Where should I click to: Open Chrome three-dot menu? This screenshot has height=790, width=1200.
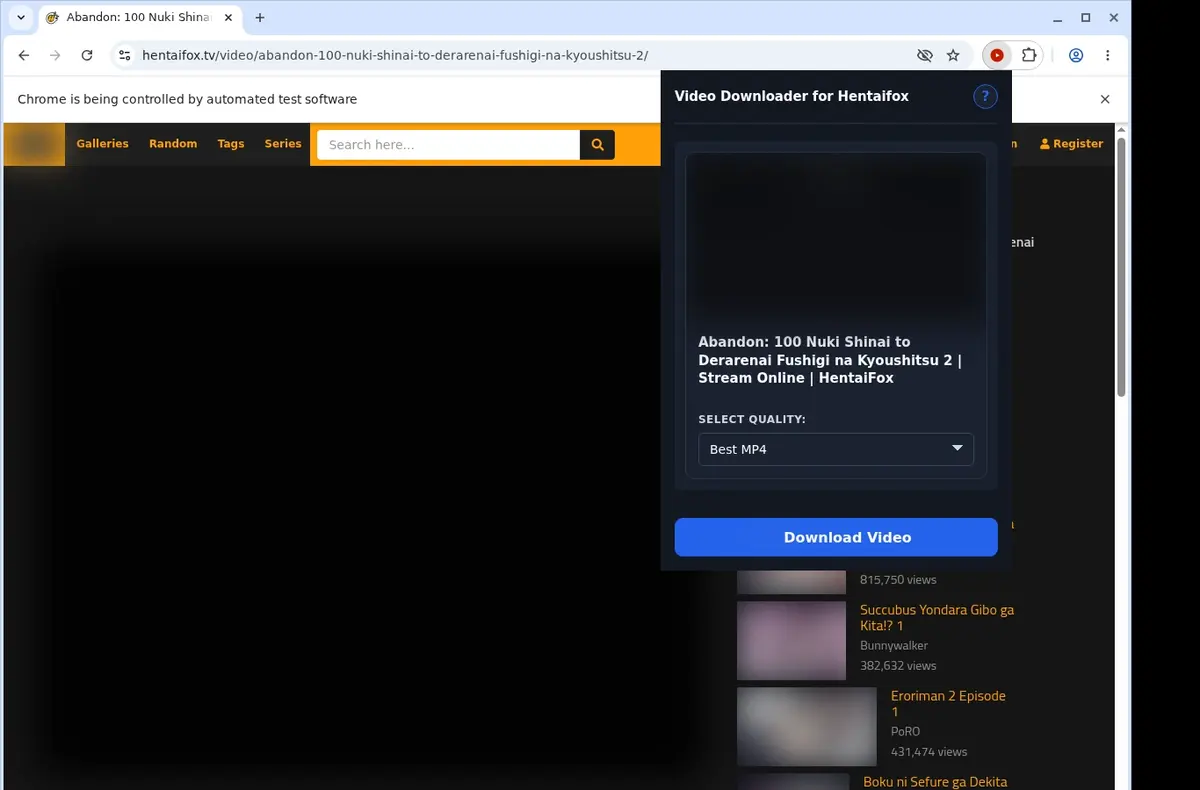tap(1107, 56)
